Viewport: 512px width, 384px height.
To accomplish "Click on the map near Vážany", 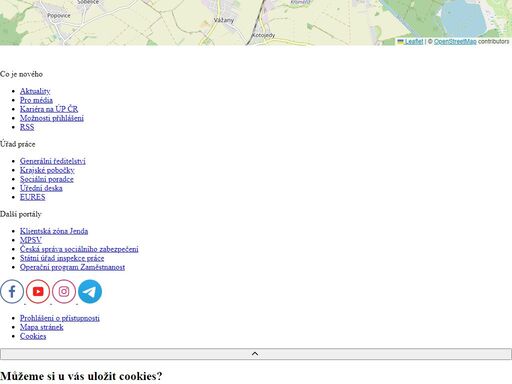I will click(224, 20).
